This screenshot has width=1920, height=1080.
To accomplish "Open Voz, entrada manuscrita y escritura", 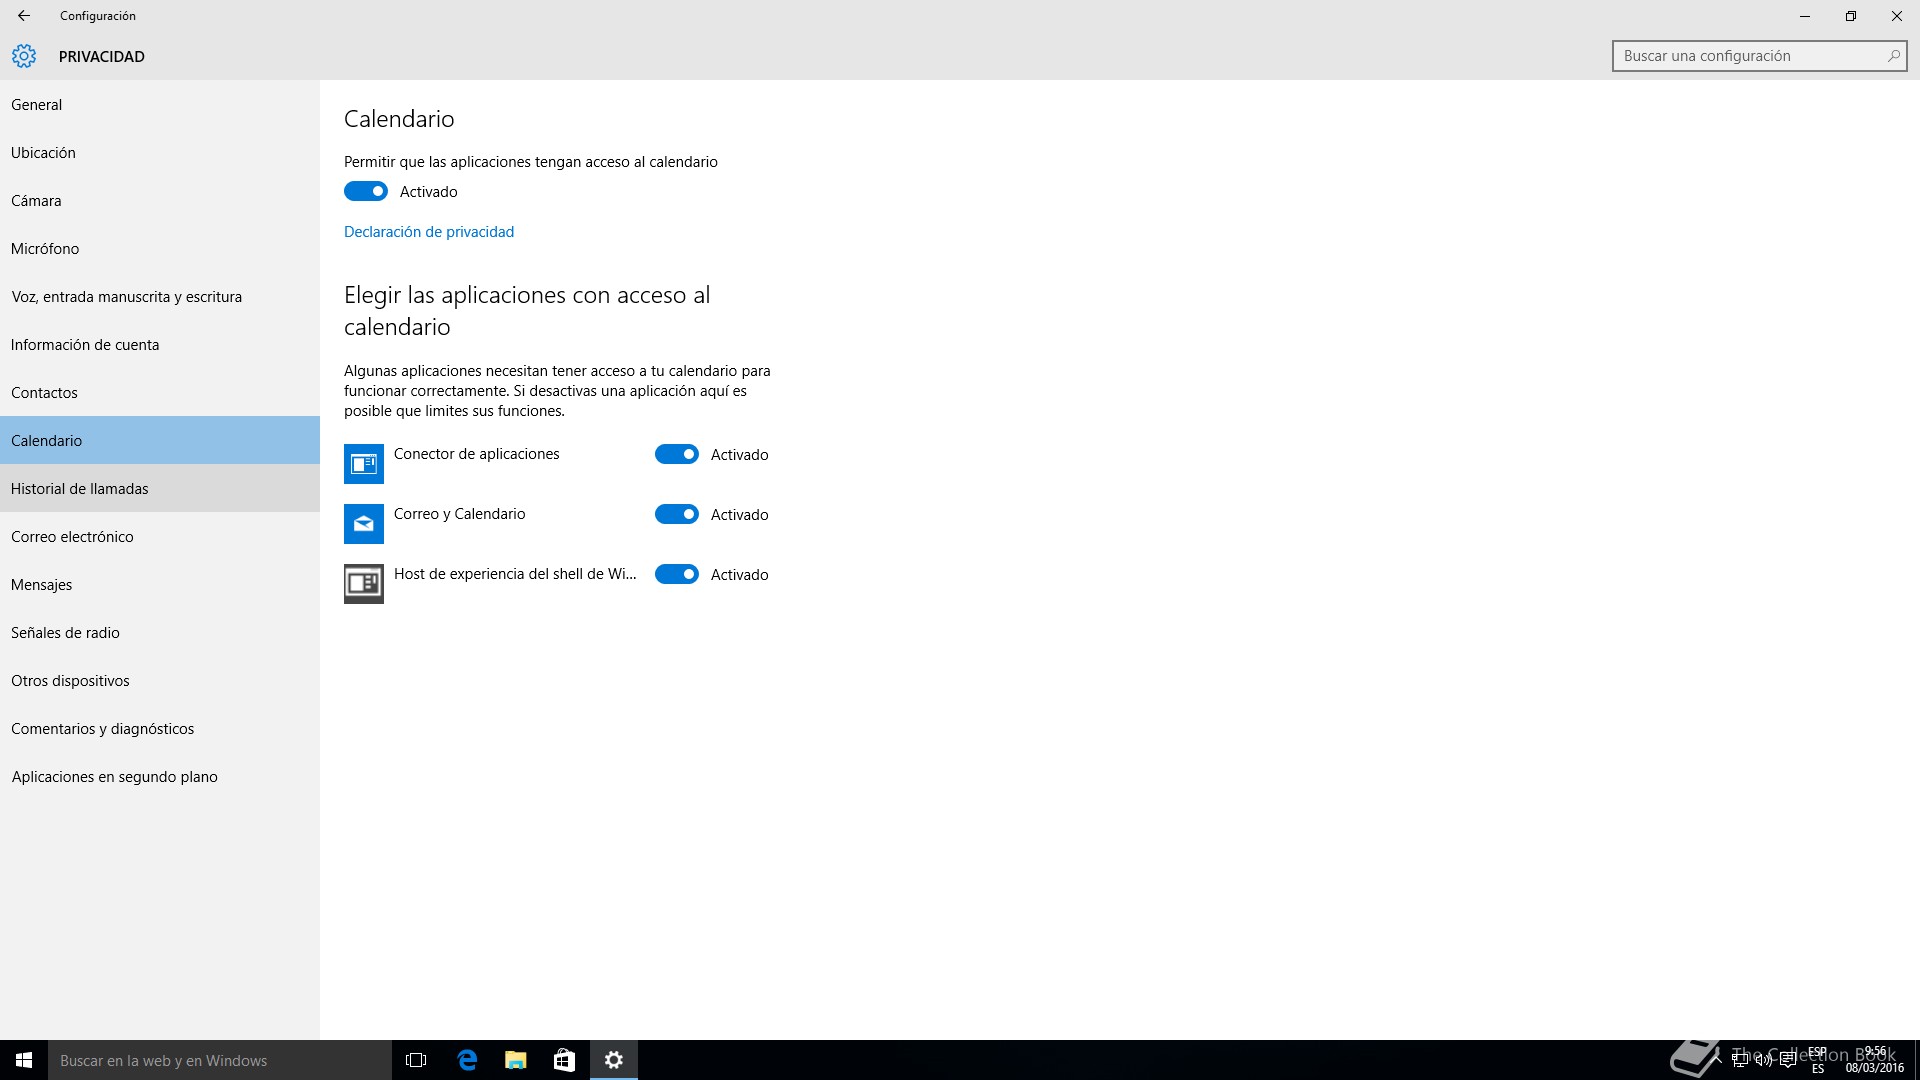I will 160,296.
